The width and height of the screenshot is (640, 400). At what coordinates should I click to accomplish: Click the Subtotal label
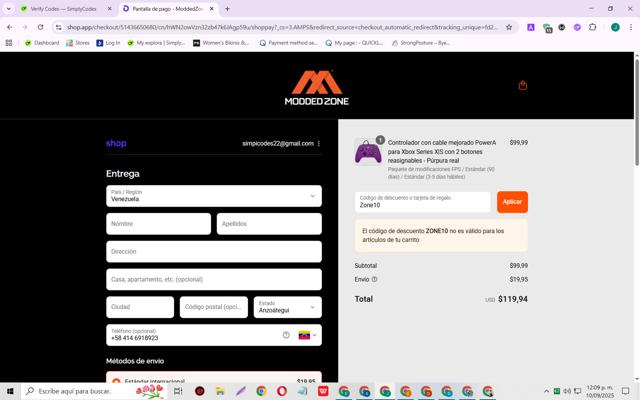(x=366, y=265)
